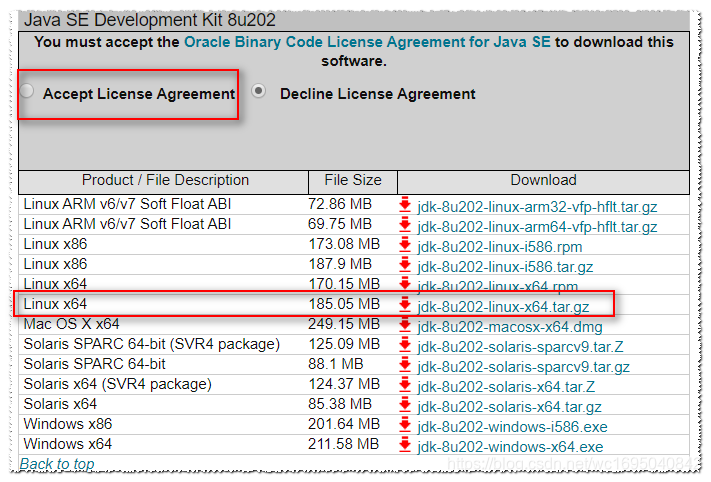Select the 211.58 MB file size cell
This screenshot has height=482, width=711.
(x=343, y=443)
